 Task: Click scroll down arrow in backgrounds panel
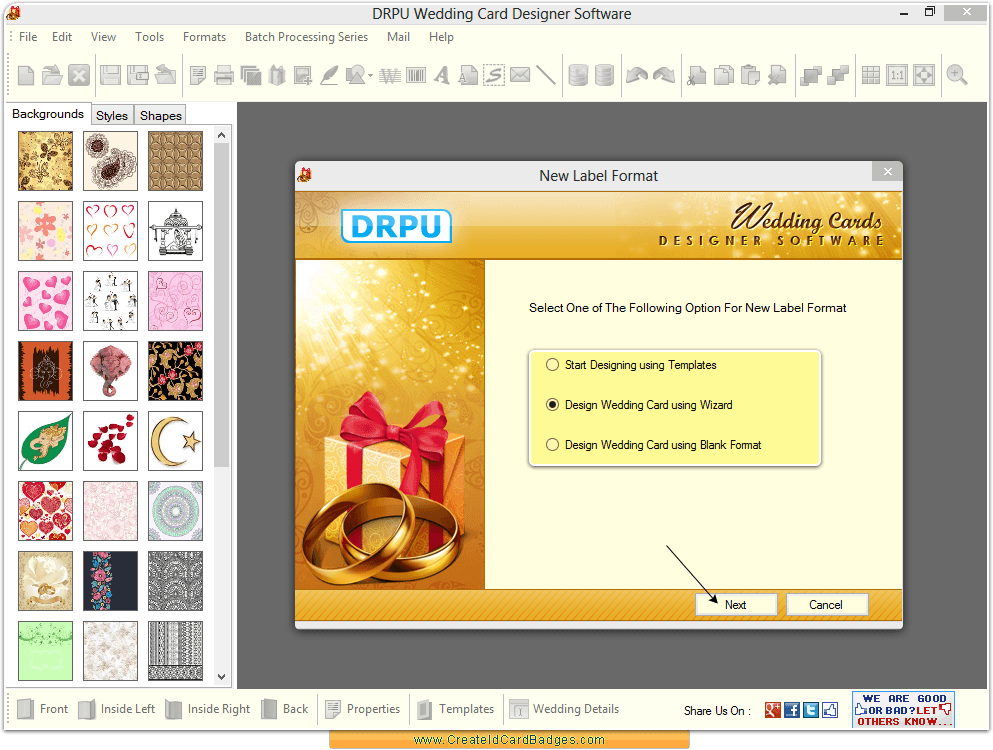[x=221, y=677]
